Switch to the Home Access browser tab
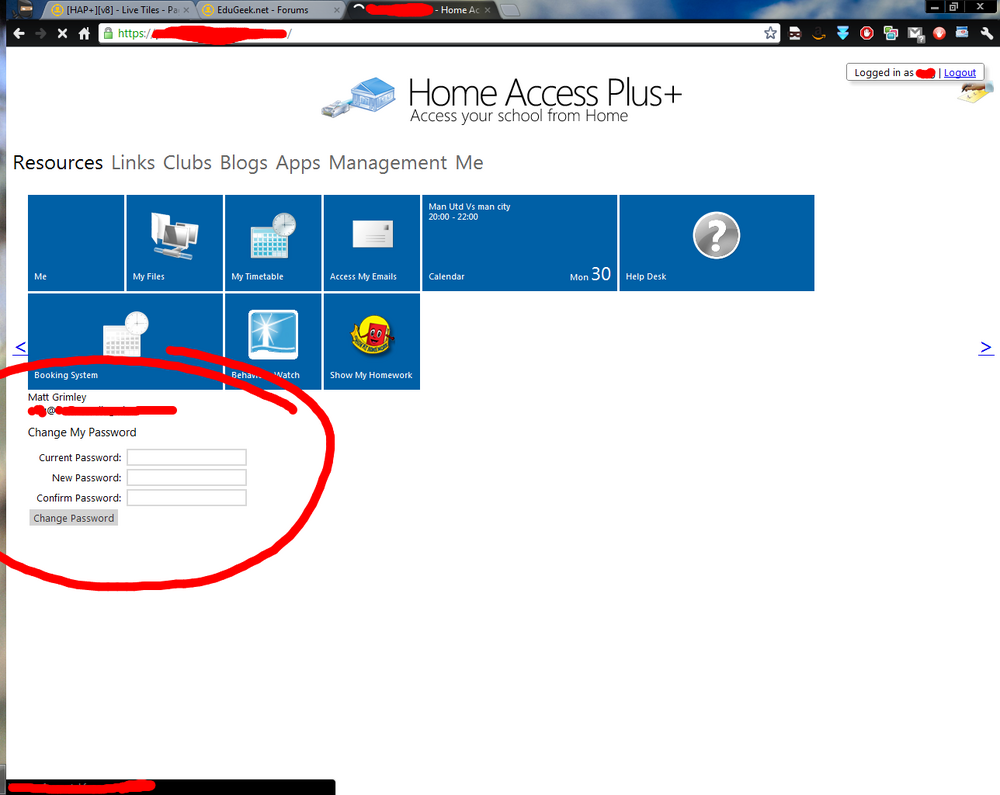The image size is (1000, 795). point(421,10)
